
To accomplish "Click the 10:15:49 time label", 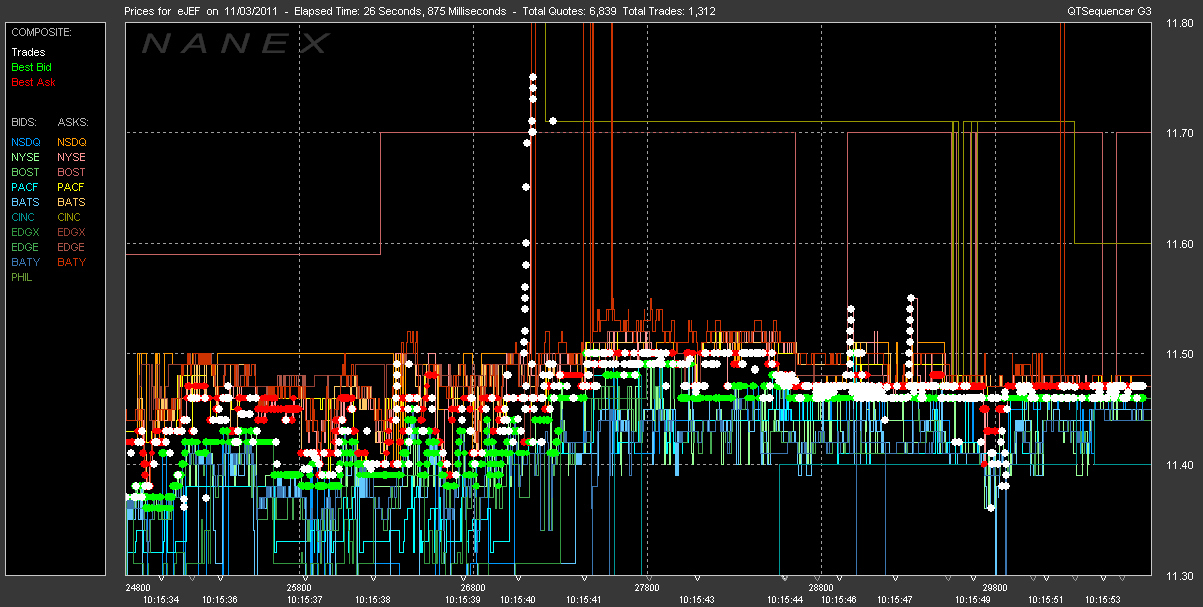I will tap(972, 600).
